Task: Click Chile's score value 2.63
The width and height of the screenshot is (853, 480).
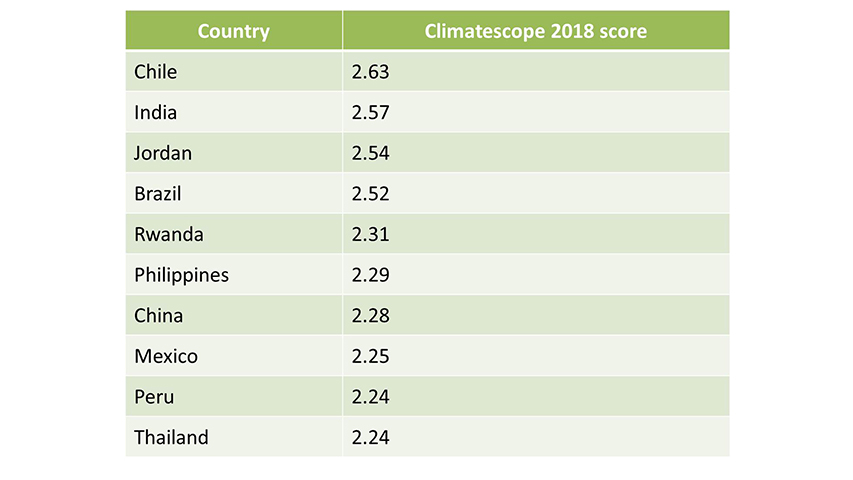Action: [x=370, y=72]
